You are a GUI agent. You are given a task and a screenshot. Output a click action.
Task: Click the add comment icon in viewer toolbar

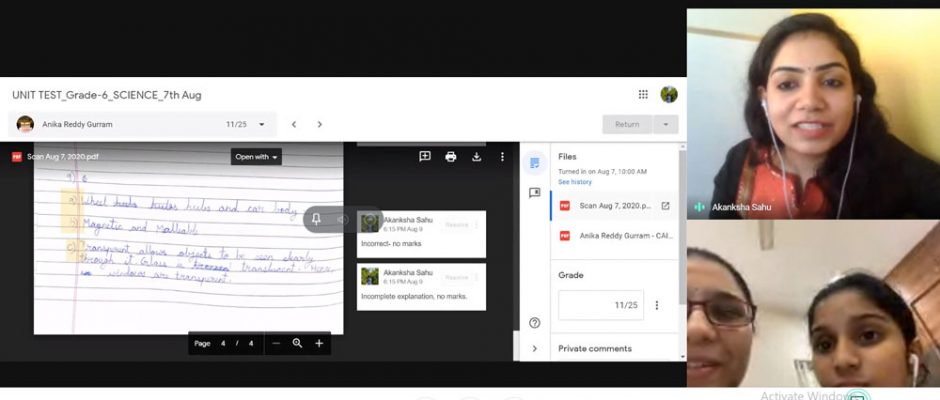tap(425, 157)
